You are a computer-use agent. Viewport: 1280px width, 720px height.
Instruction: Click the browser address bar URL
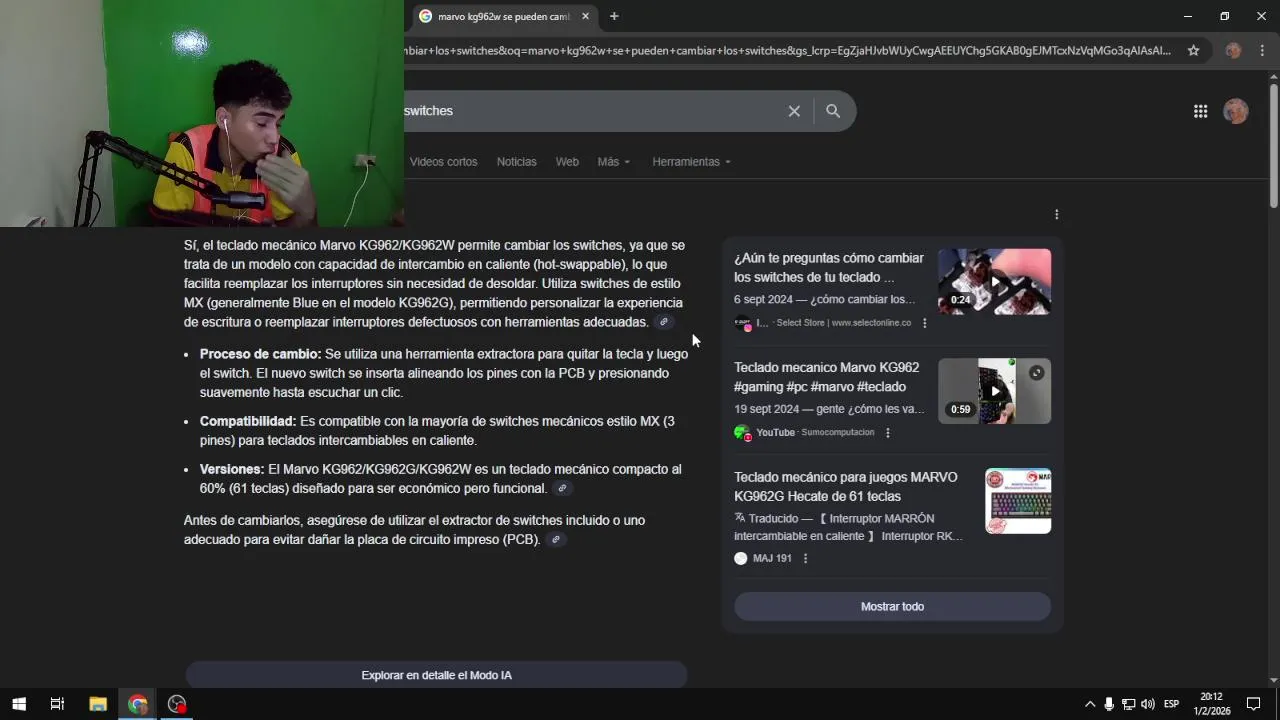[788, 50]
